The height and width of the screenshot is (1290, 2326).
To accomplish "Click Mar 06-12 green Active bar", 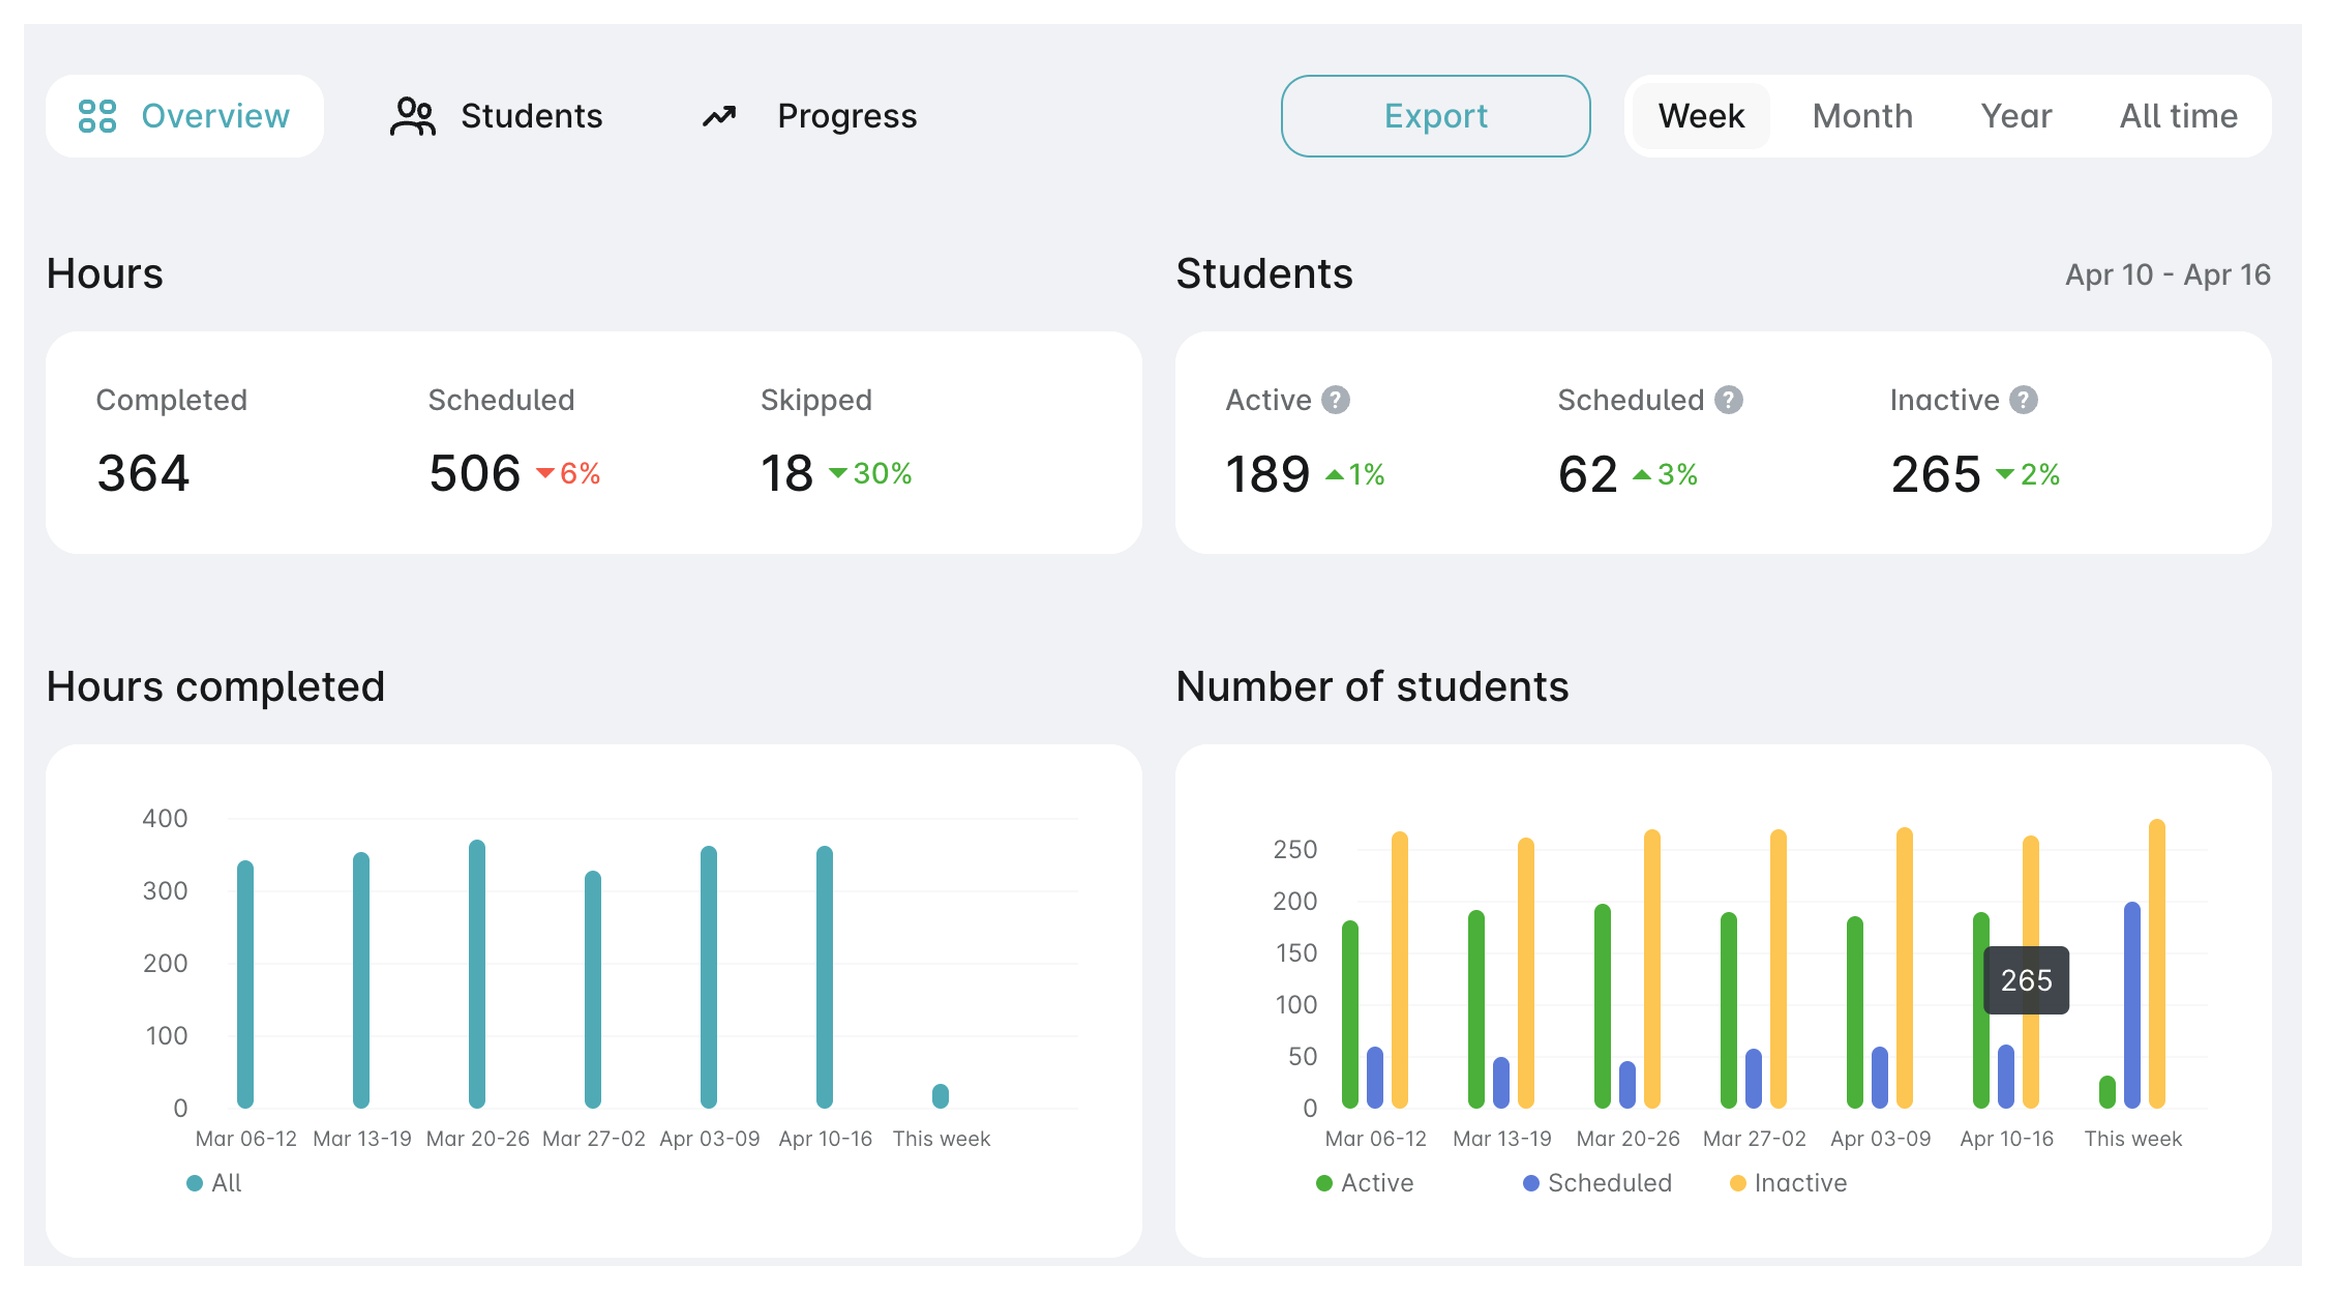I will pos(1350,1014).
